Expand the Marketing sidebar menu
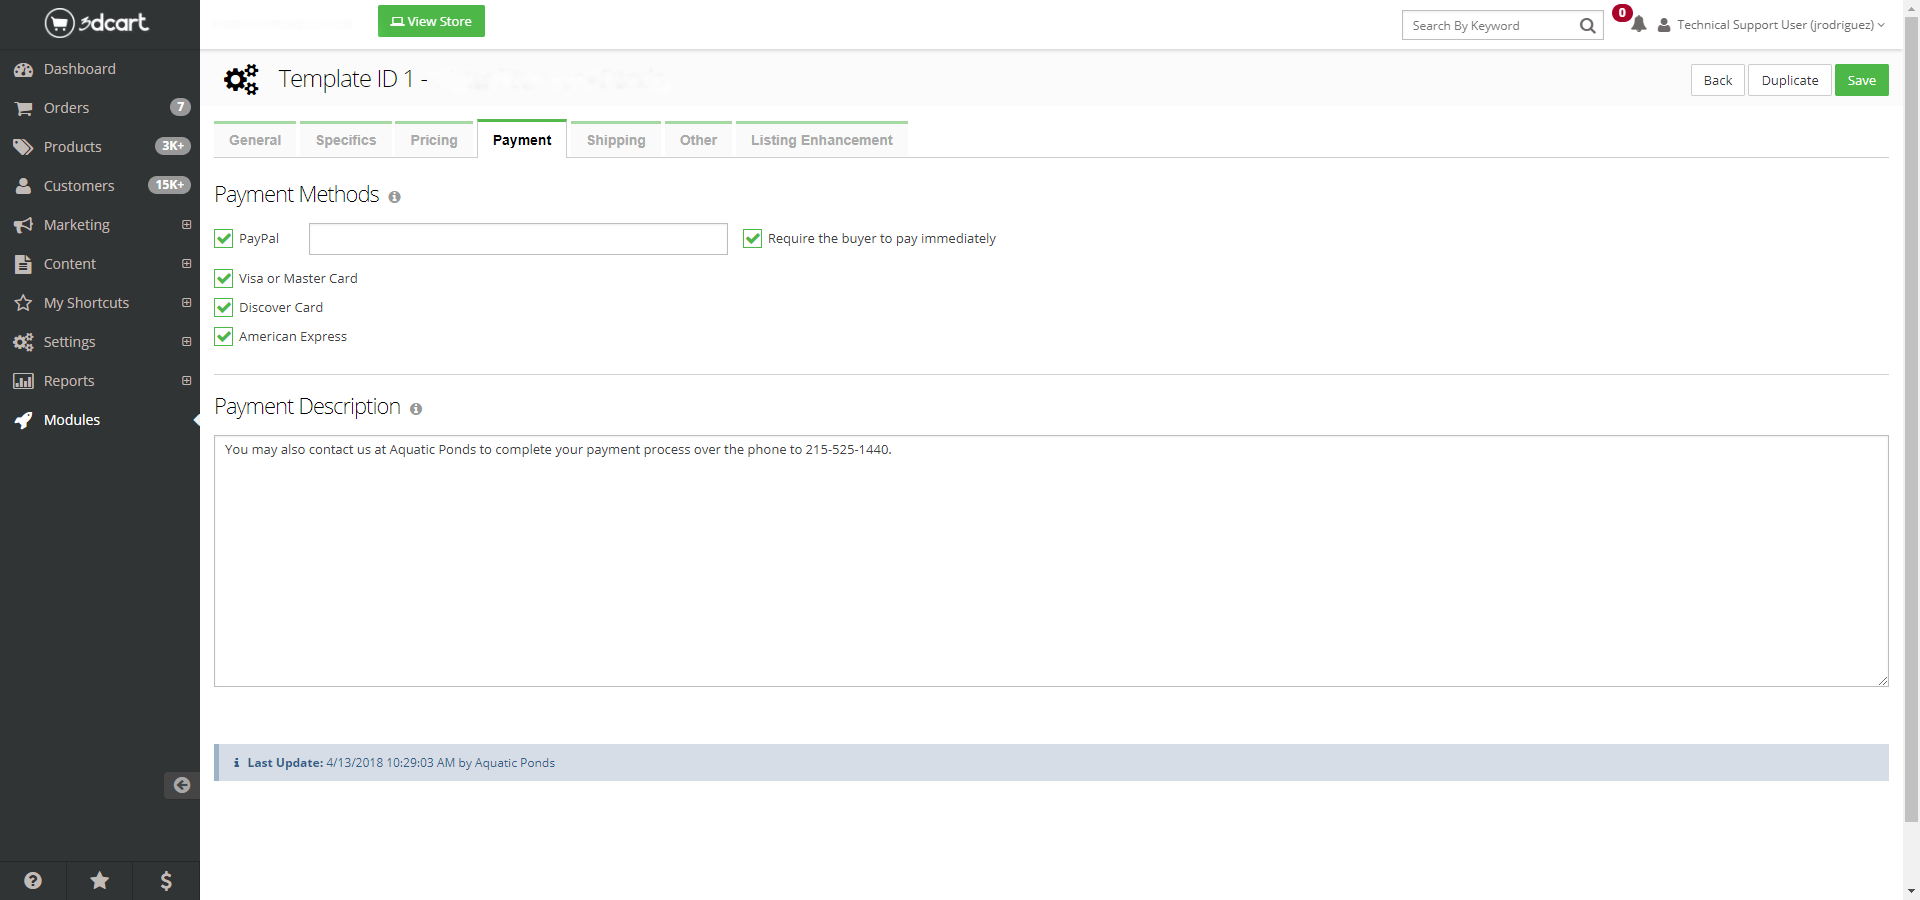Screen dimensions: 1920x900 click(x=186, y=225)
